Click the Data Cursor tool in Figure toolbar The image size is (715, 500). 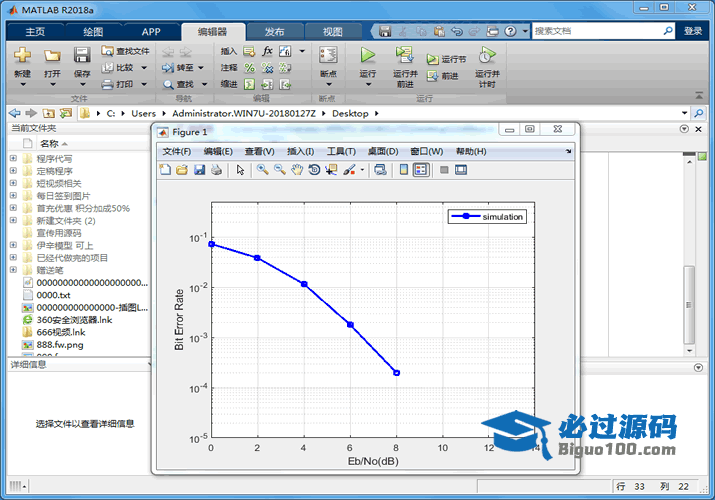(x=331, y=170)
